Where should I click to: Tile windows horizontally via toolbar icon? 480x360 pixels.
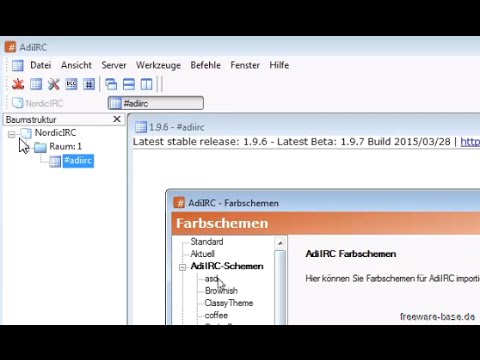(x=129, y=84)
